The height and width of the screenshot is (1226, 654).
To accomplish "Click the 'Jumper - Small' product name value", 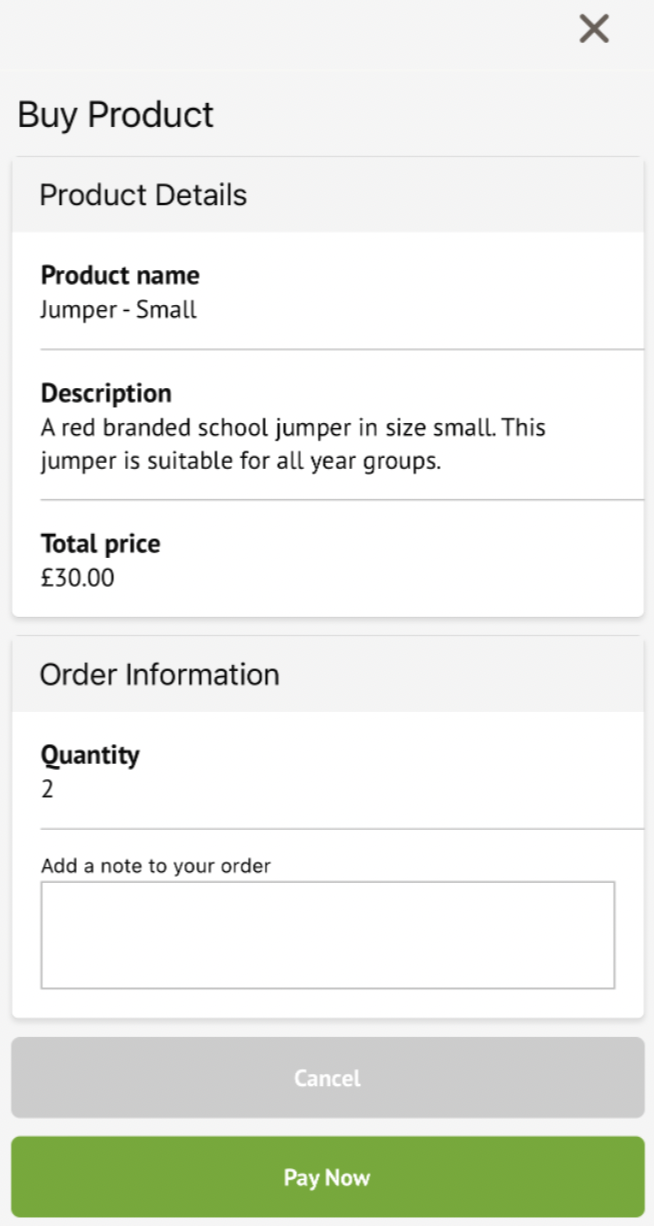I will pyautogui.click(x=119, y=310).
